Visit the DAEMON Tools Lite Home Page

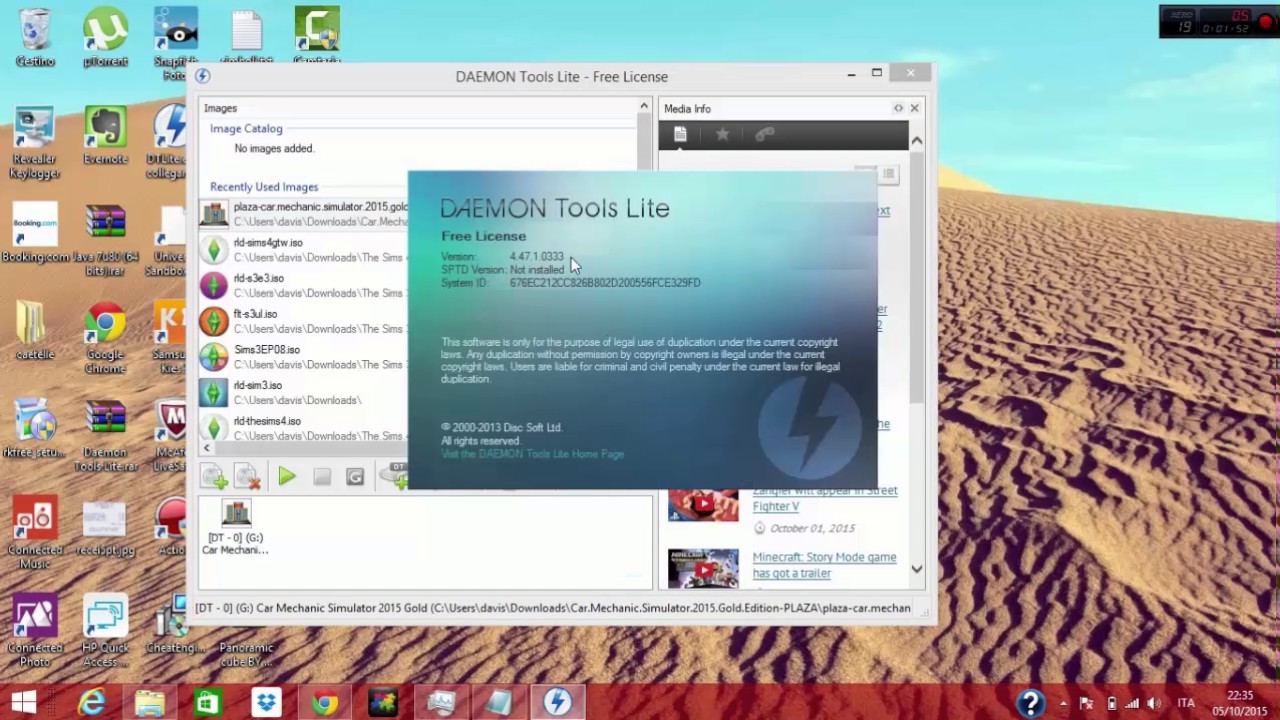(532, 454)
